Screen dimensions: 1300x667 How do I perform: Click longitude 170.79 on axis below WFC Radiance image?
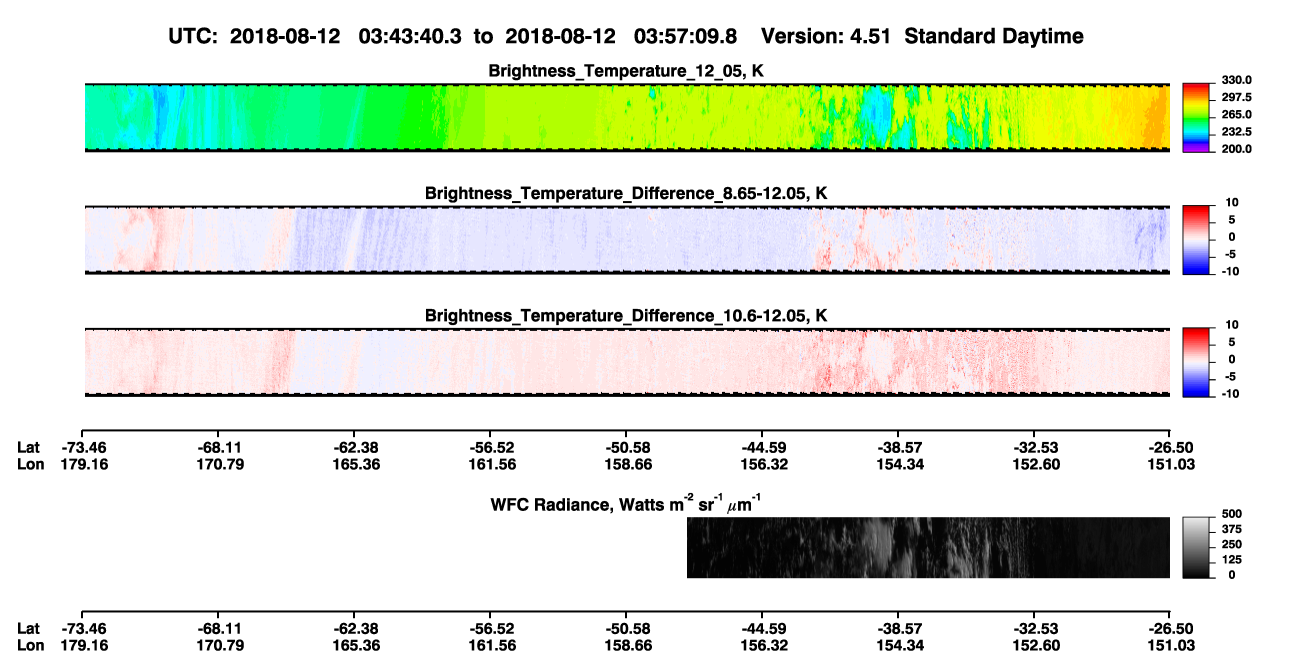point(219,645)
